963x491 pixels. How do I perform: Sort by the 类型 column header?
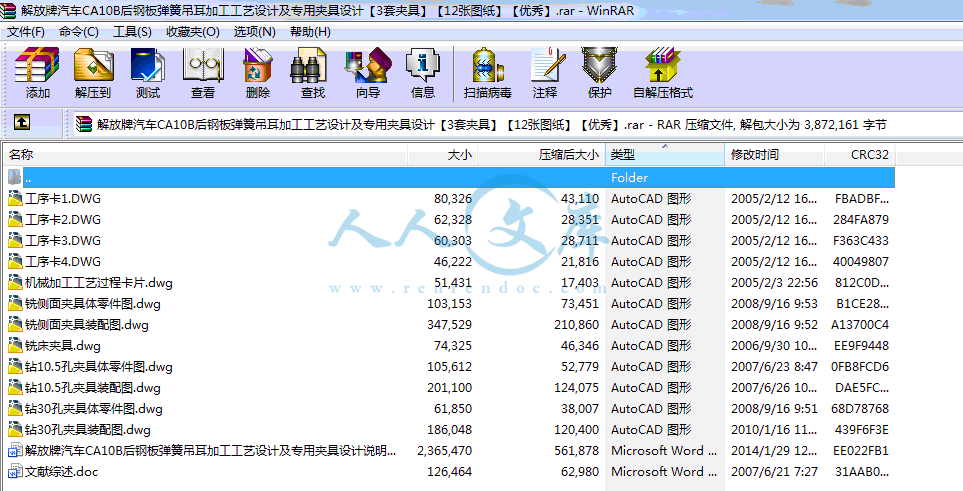[665, 155]
